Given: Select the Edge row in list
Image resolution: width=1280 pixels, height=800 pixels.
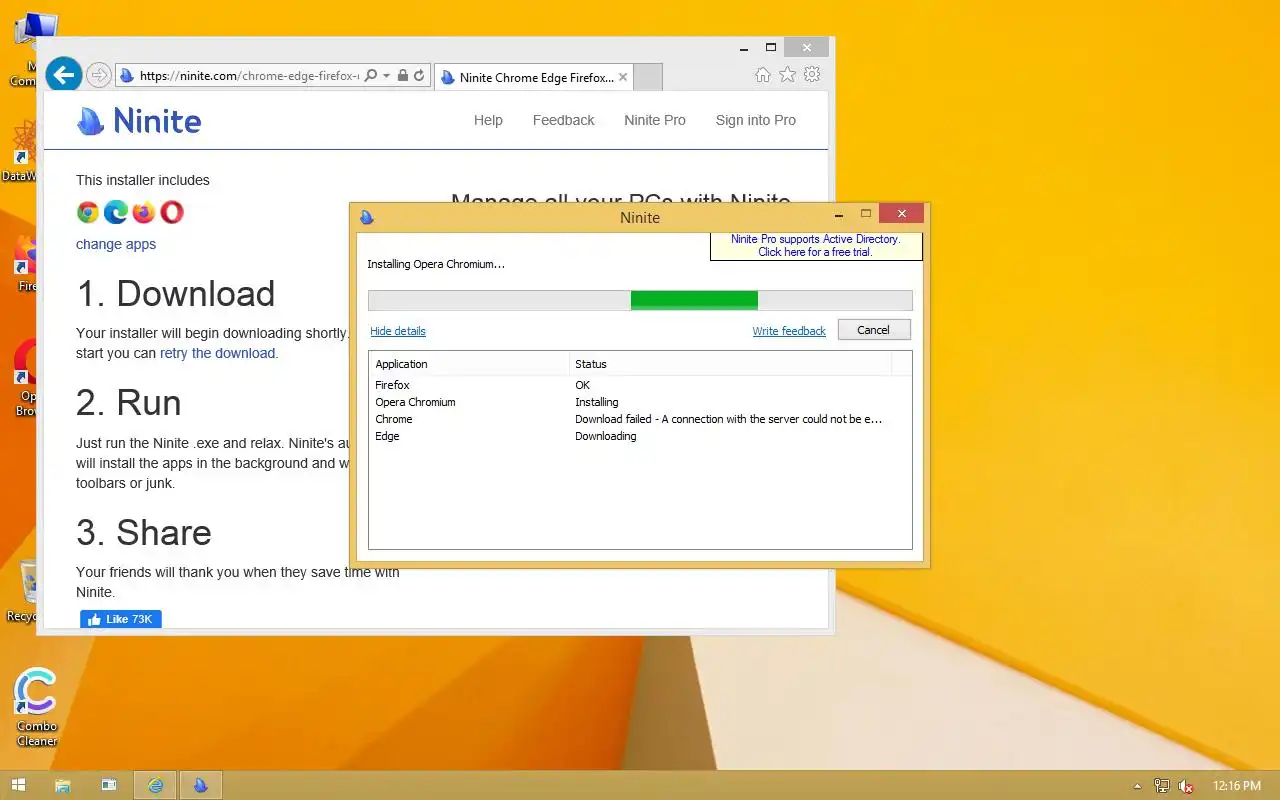Looking at the screenshot, I should [x=640, y=436].
